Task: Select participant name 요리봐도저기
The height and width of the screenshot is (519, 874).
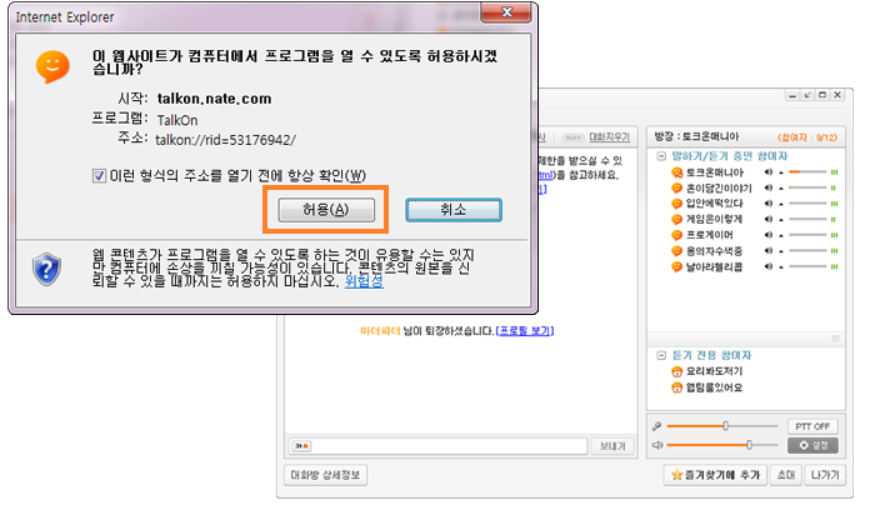Action: pos(714,371)
